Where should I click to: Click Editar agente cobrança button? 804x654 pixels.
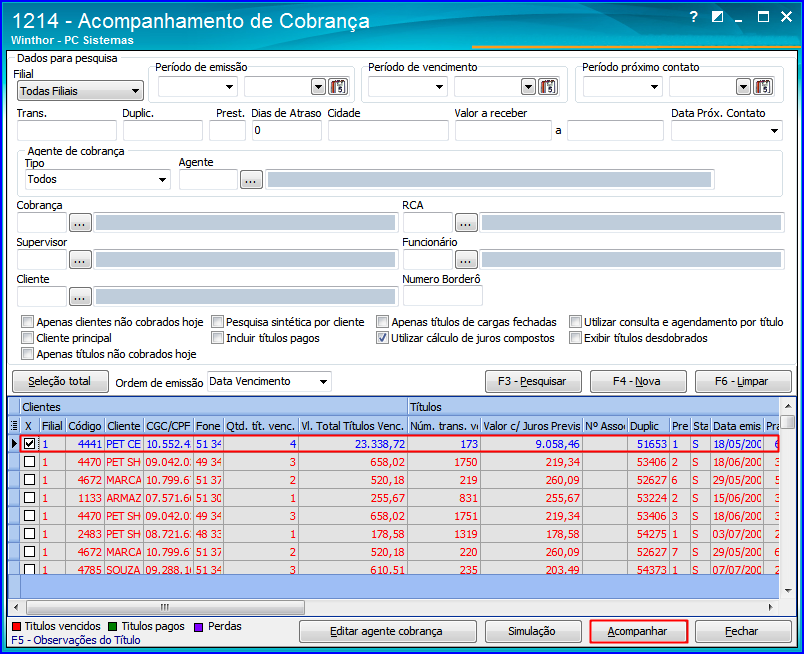[x=387, y=631]
